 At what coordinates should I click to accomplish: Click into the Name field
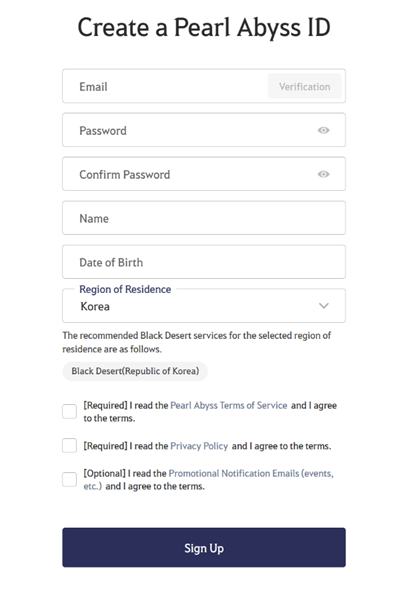204,218
